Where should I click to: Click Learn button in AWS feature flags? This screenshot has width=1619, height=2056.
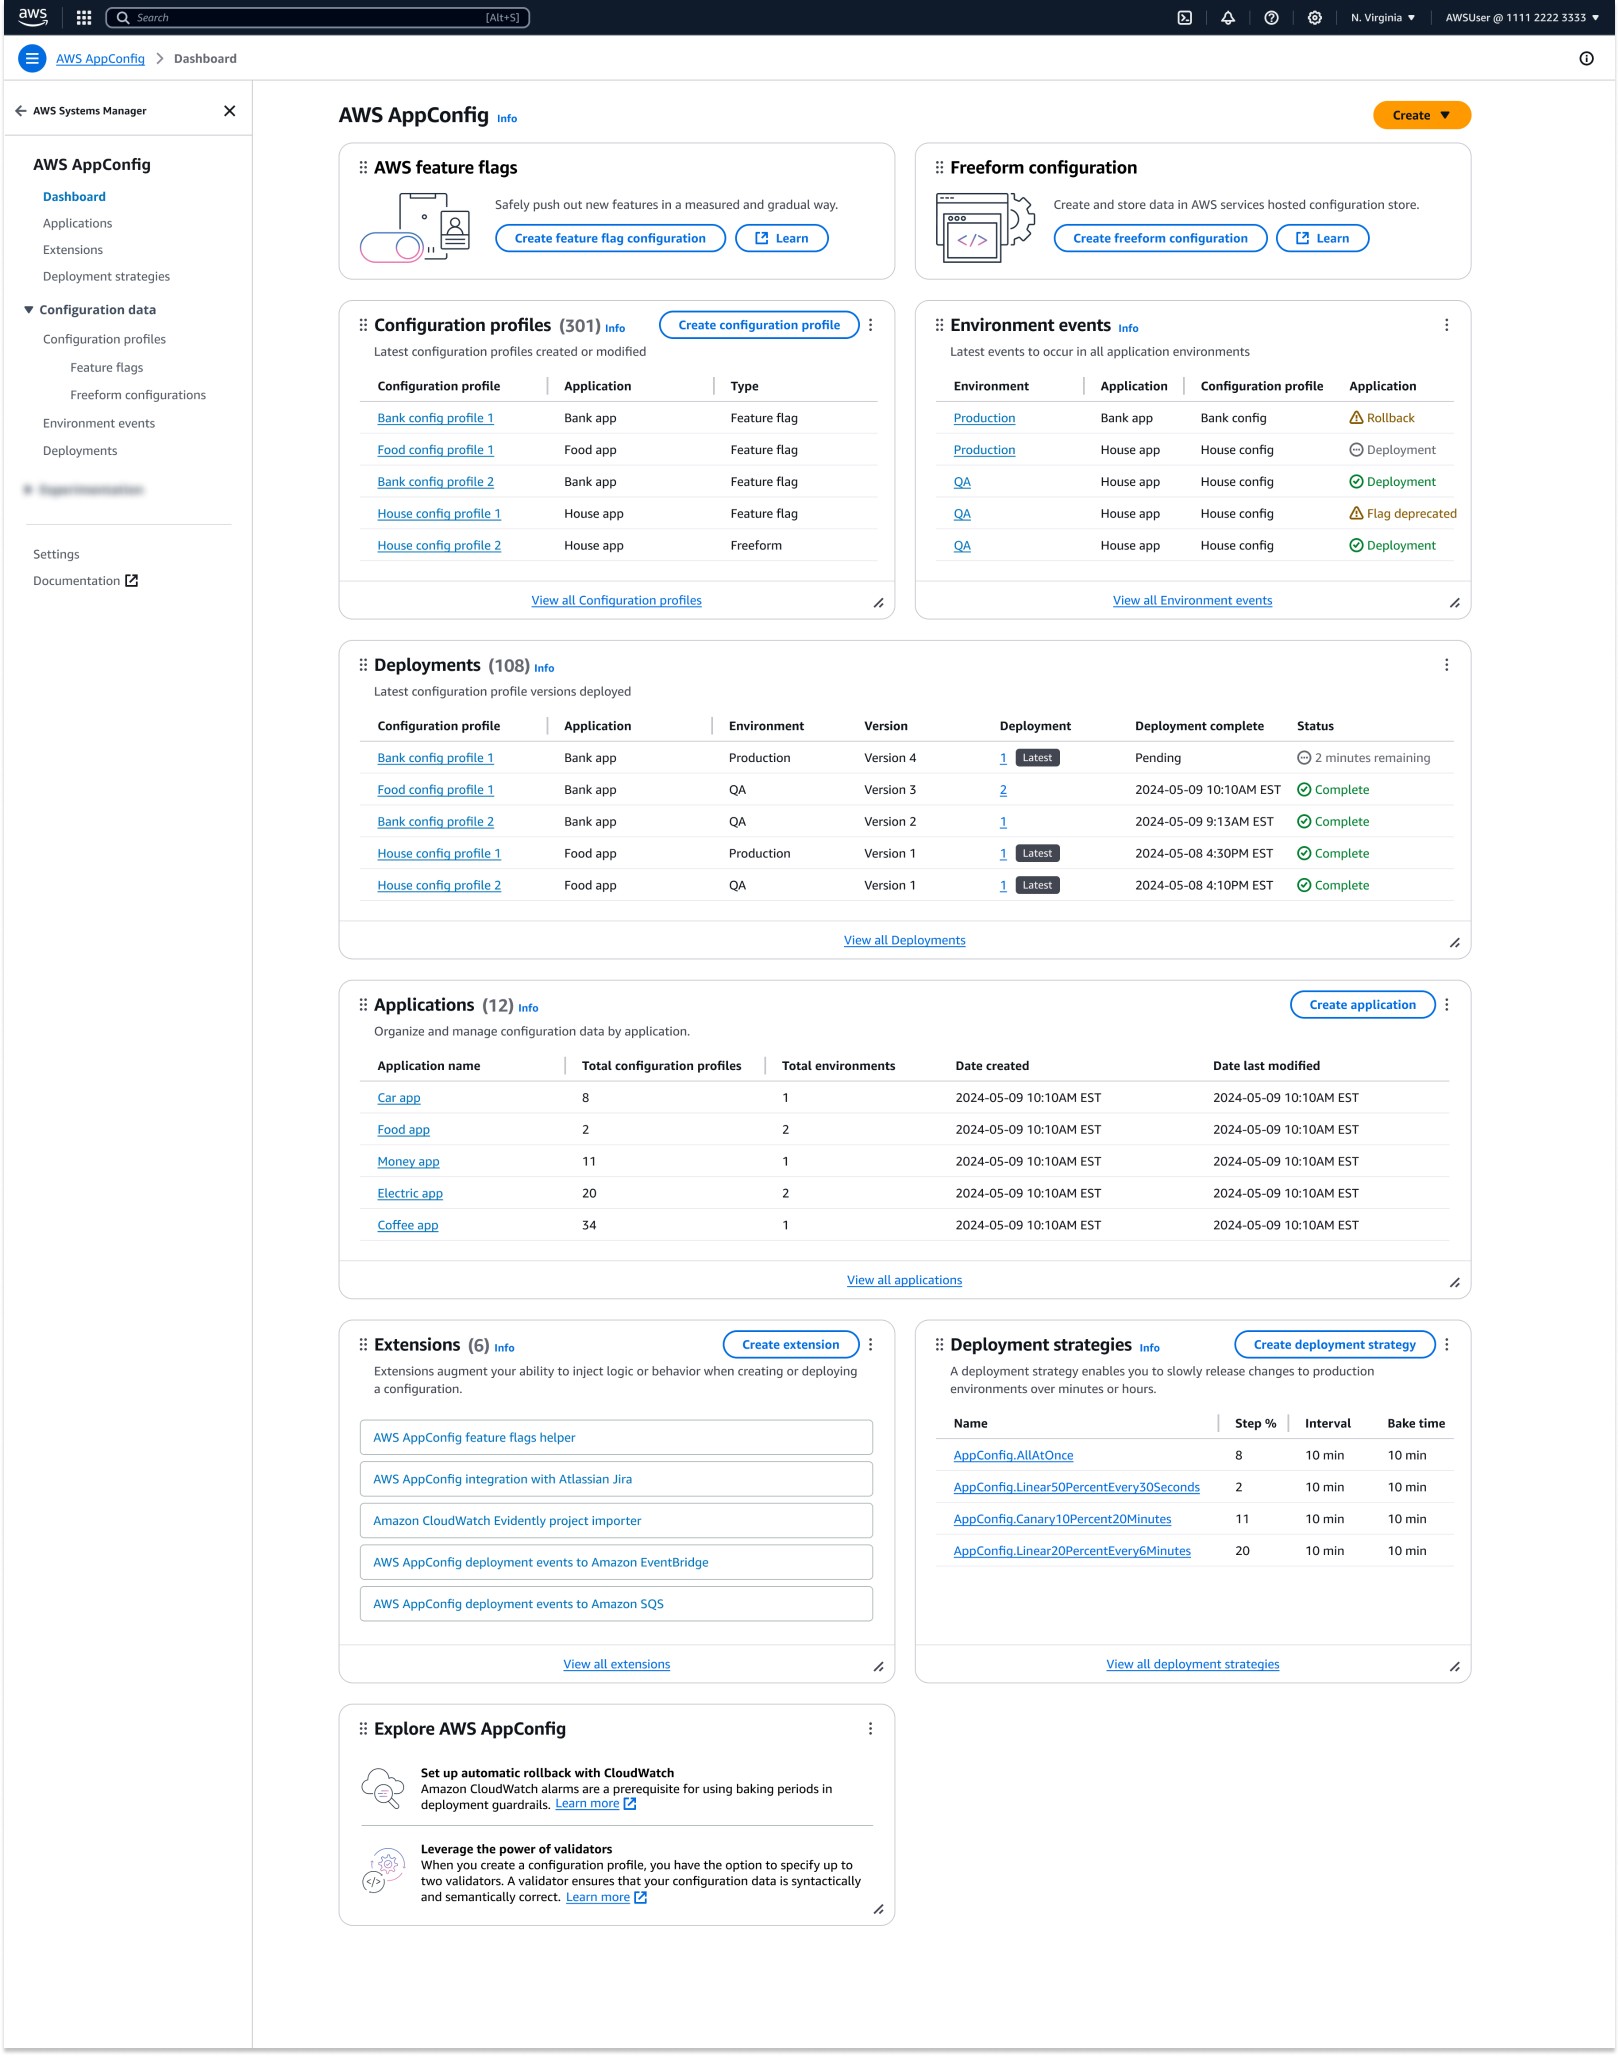click(x=781, y=238)
